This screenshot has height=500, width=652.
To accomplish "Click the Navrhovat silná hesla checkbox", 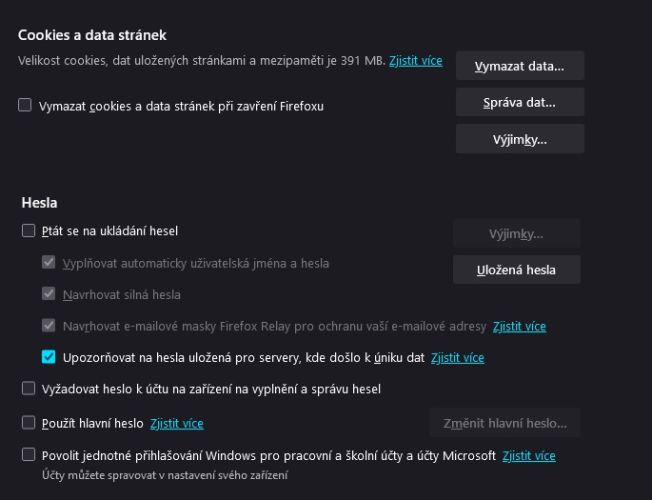I will [x=49, y=294].
